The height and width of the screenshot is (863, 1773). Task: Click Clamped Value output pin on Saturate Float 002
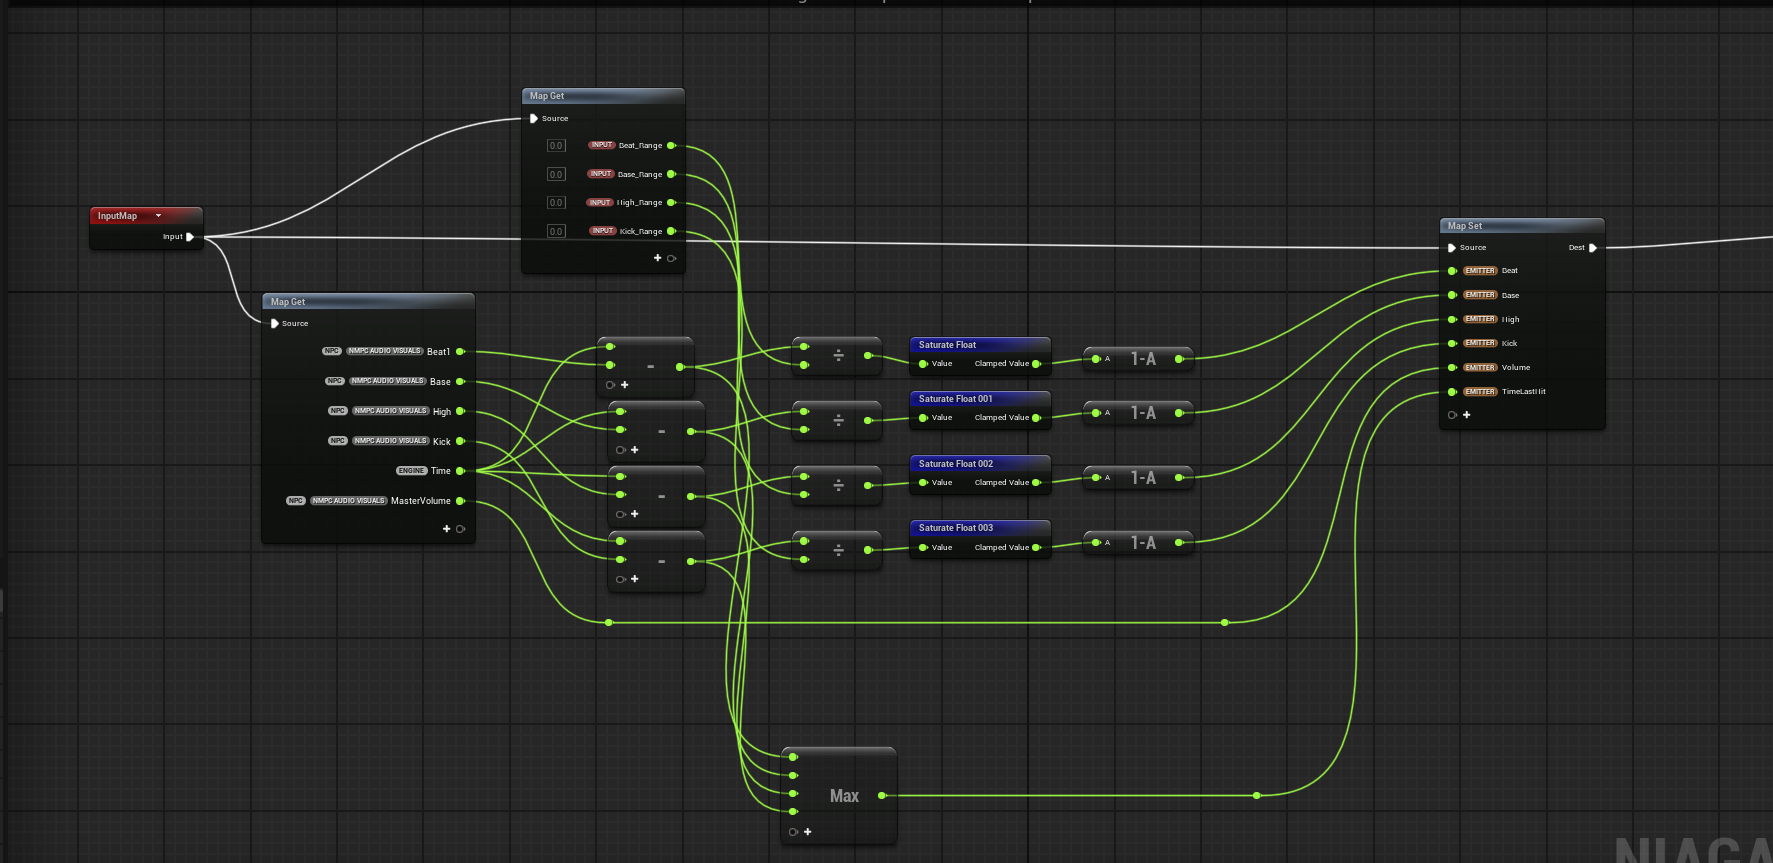point(1036,483)
